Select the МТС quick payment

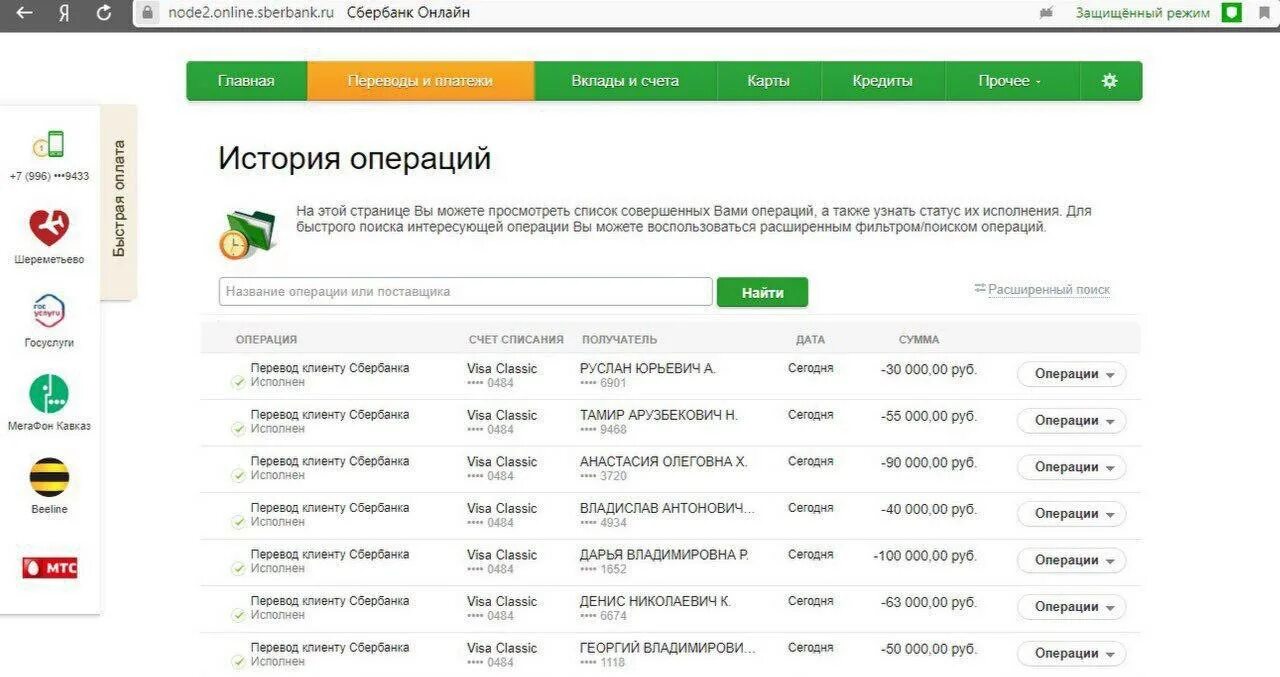pos(49,568)
